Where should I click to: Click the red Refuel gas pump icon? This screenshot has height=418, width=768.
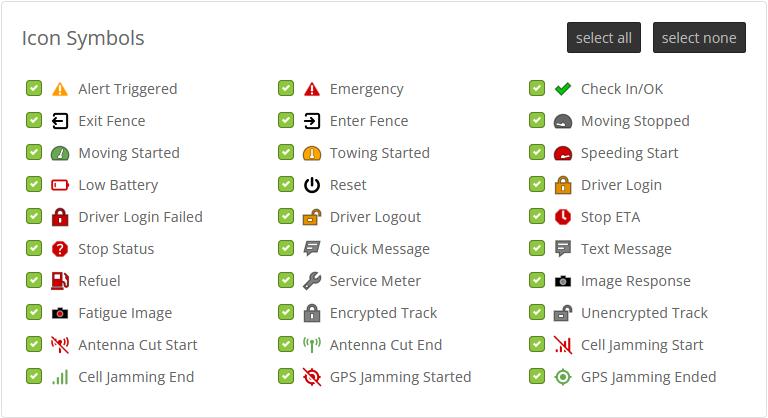point(60,281)
